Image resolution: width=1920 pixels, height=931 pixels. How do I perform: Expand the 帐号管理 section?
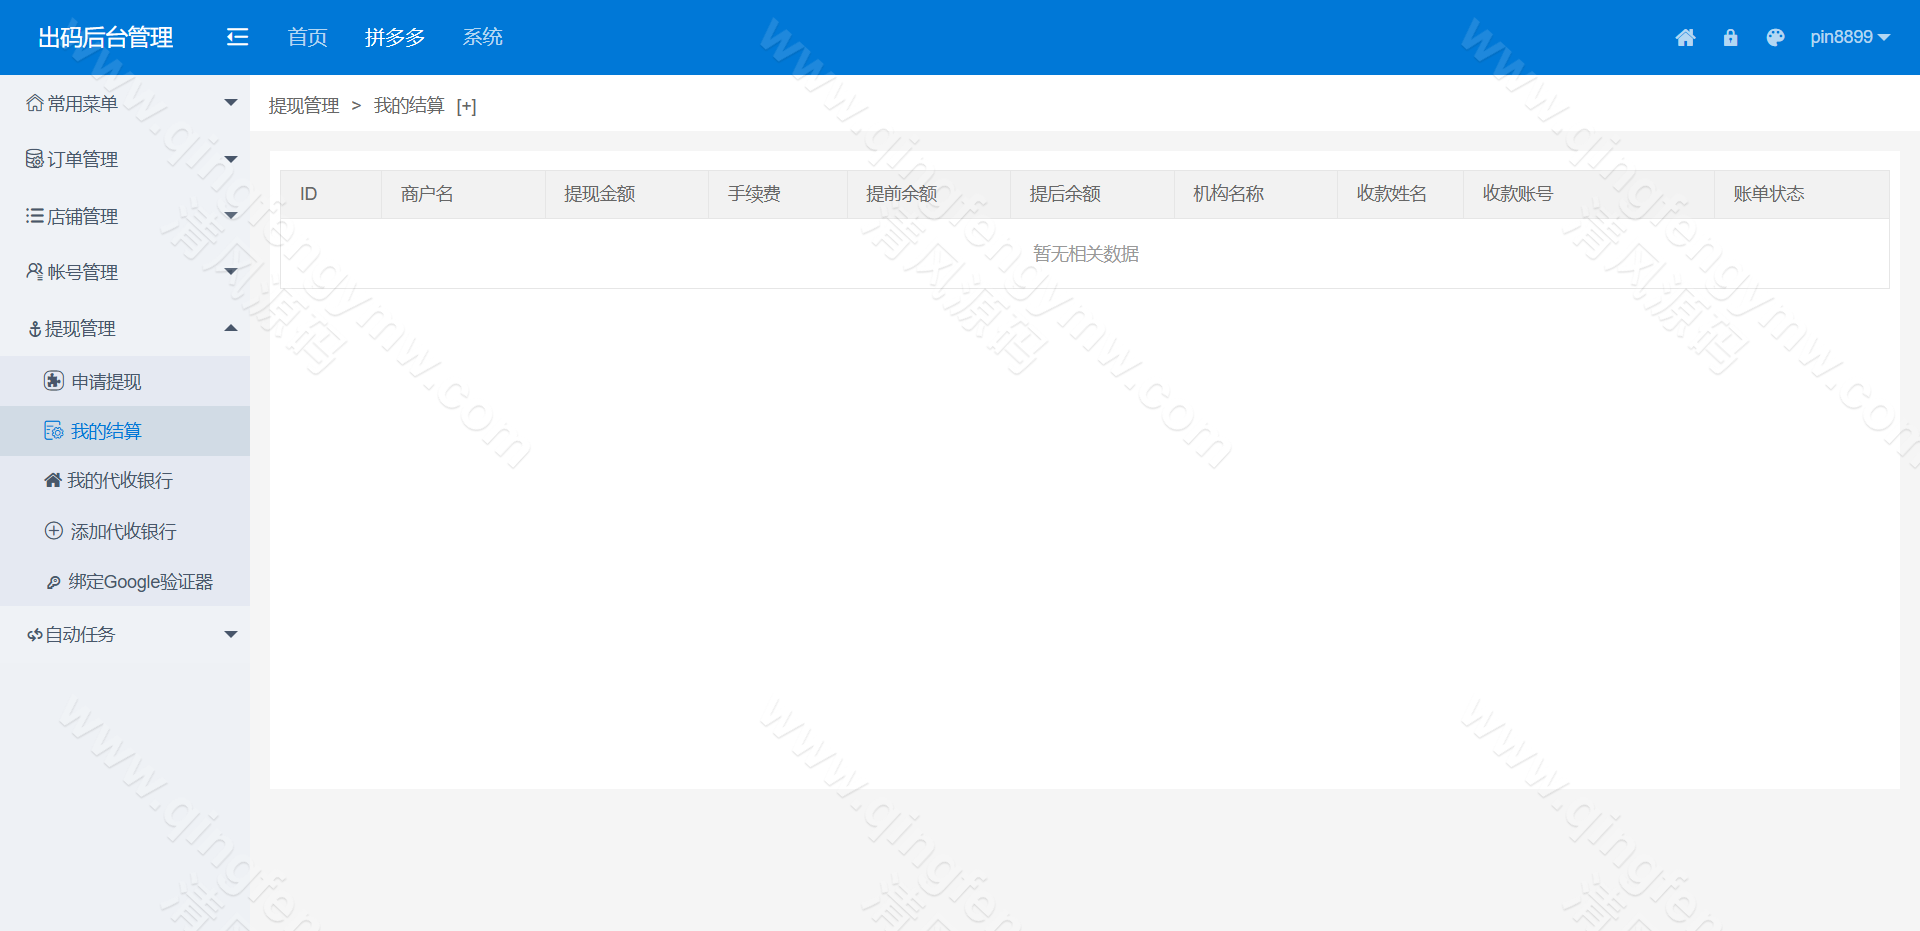[81, 272]
